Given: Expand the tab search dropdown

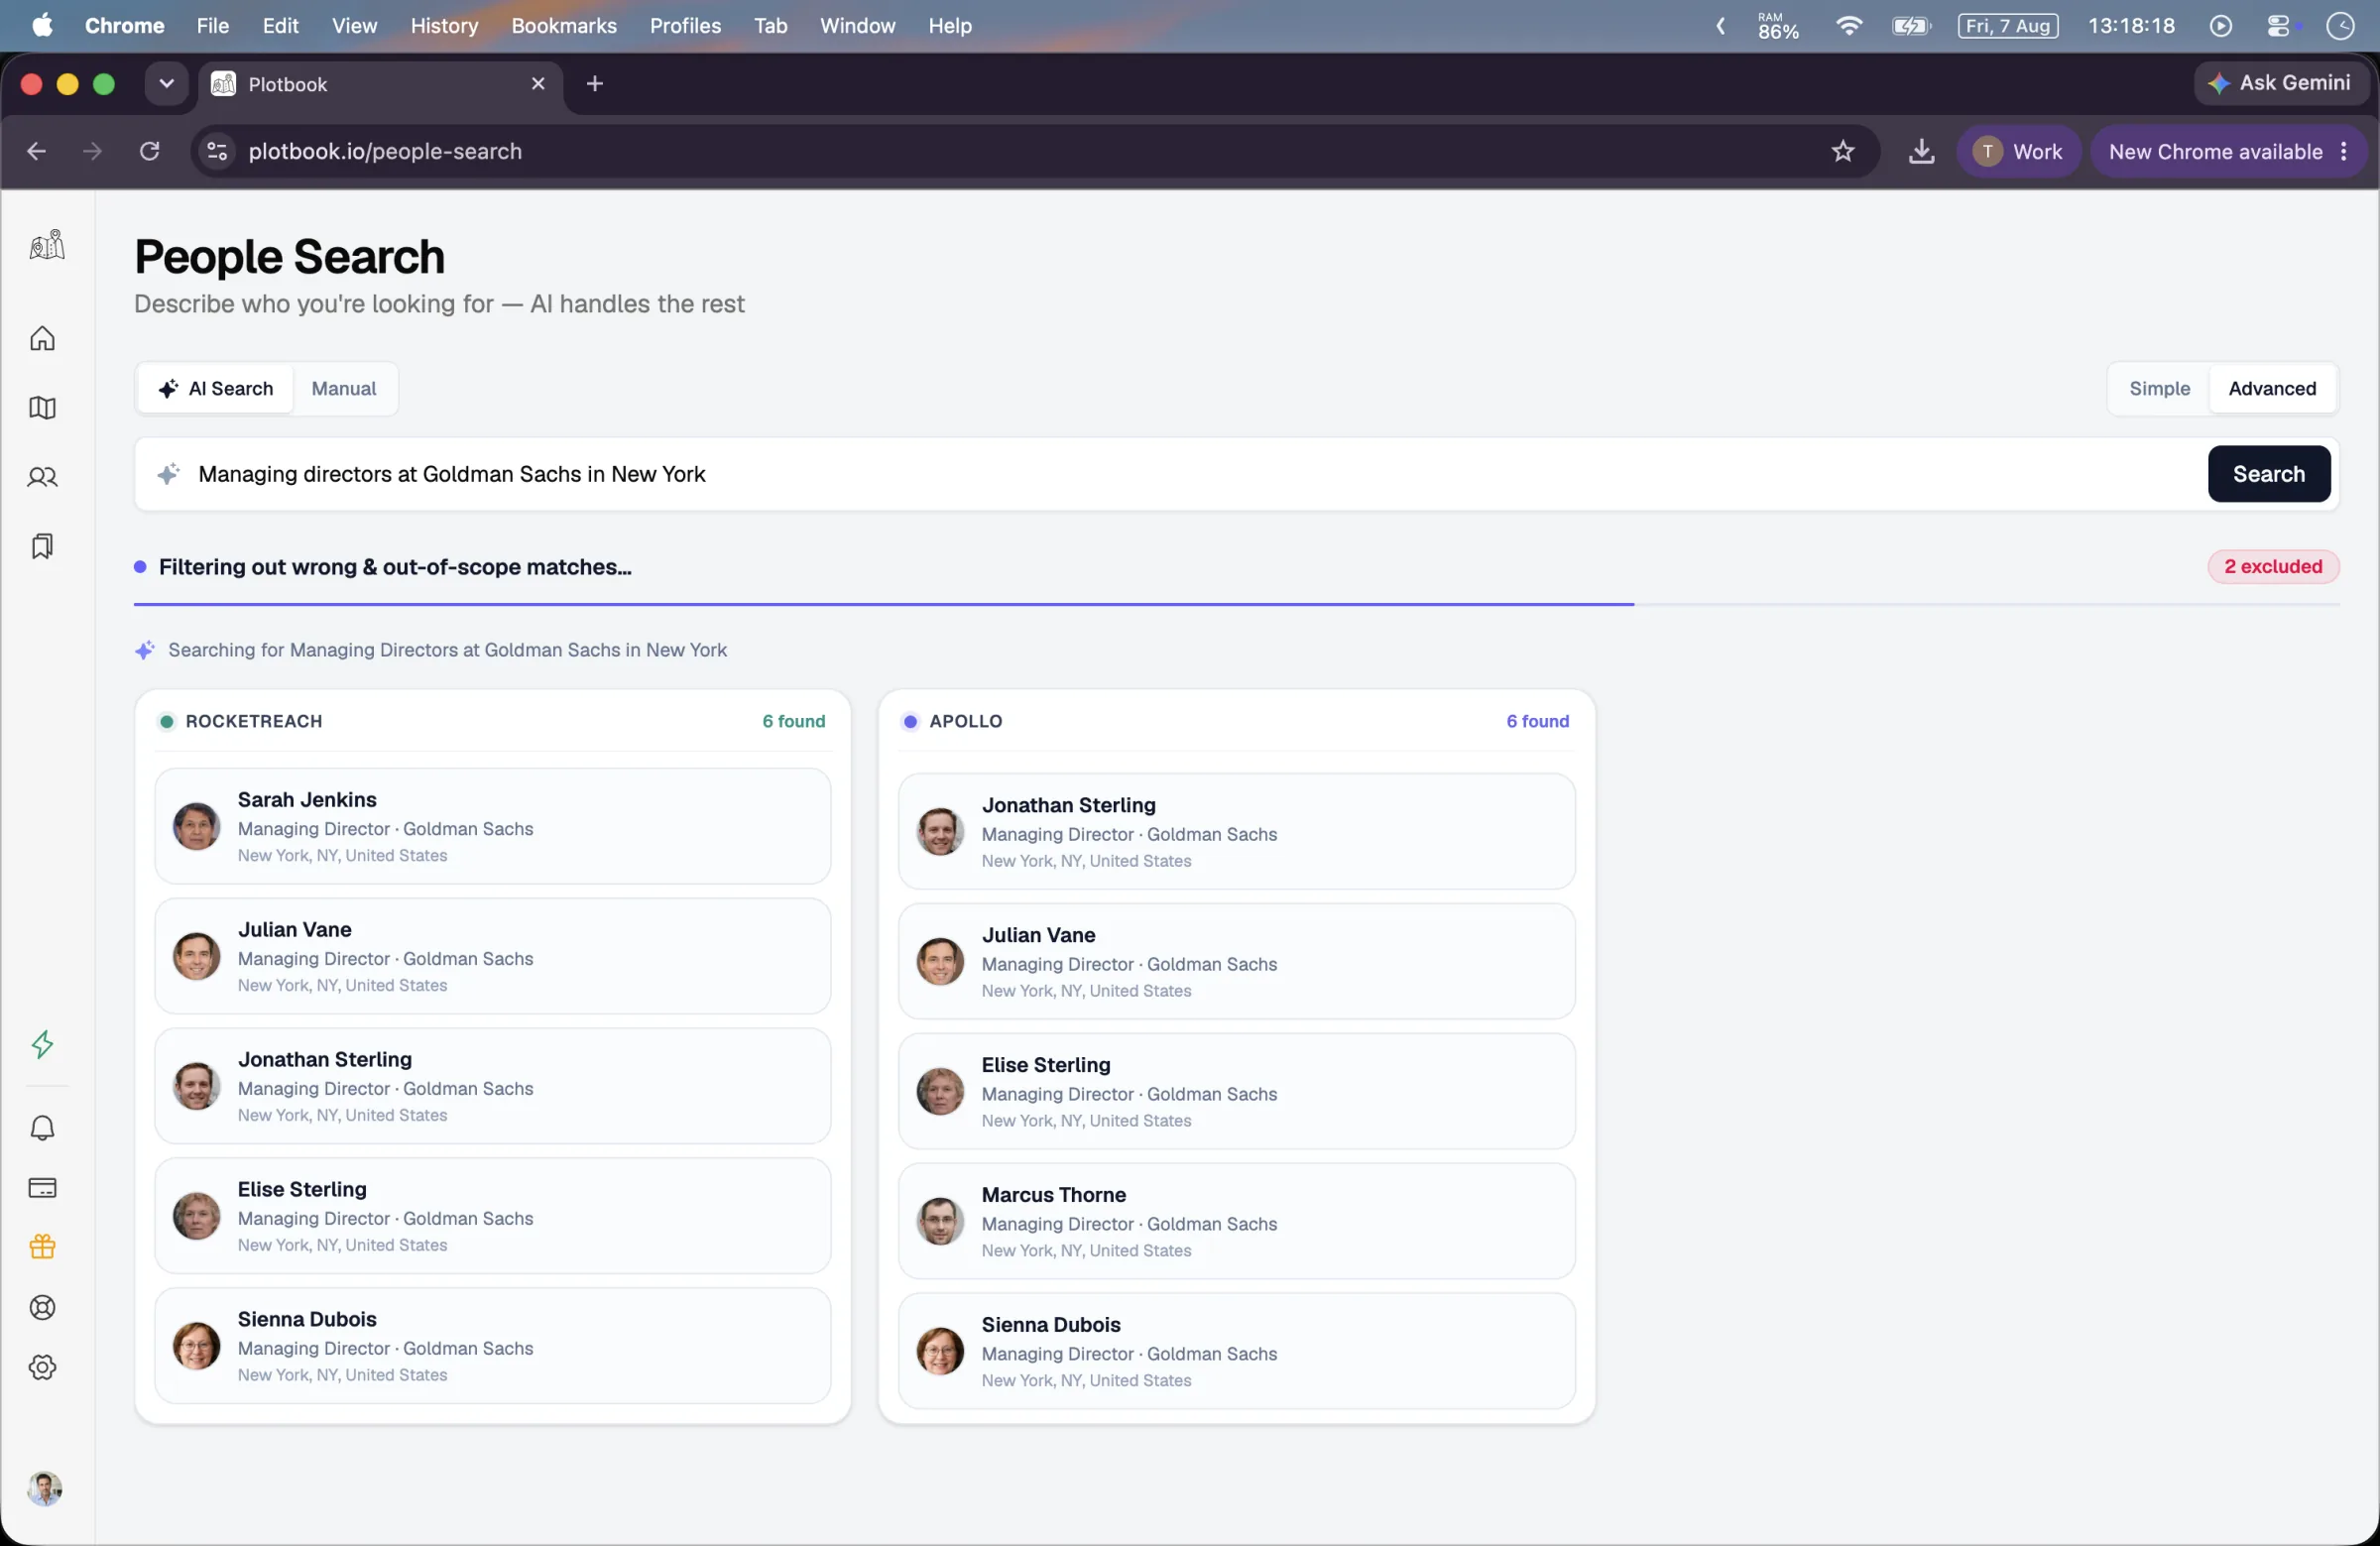Looking at the screenshot, I should click(167, 84).
